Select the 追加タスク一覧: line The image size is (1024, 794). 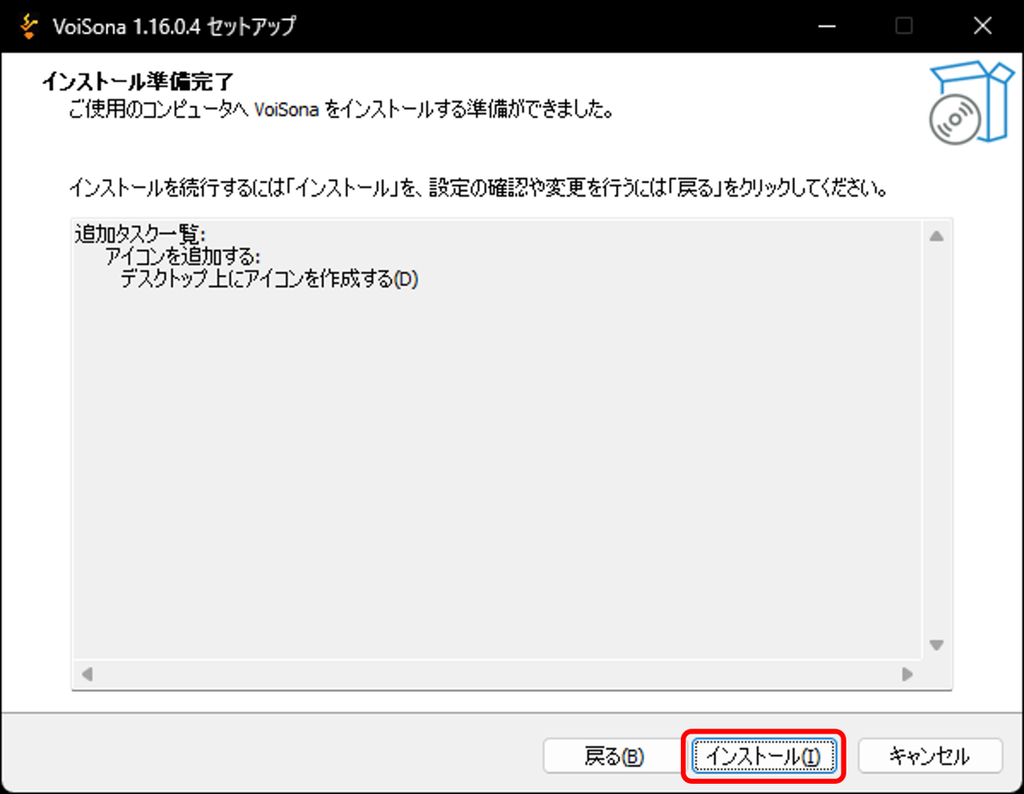[140, 234]
